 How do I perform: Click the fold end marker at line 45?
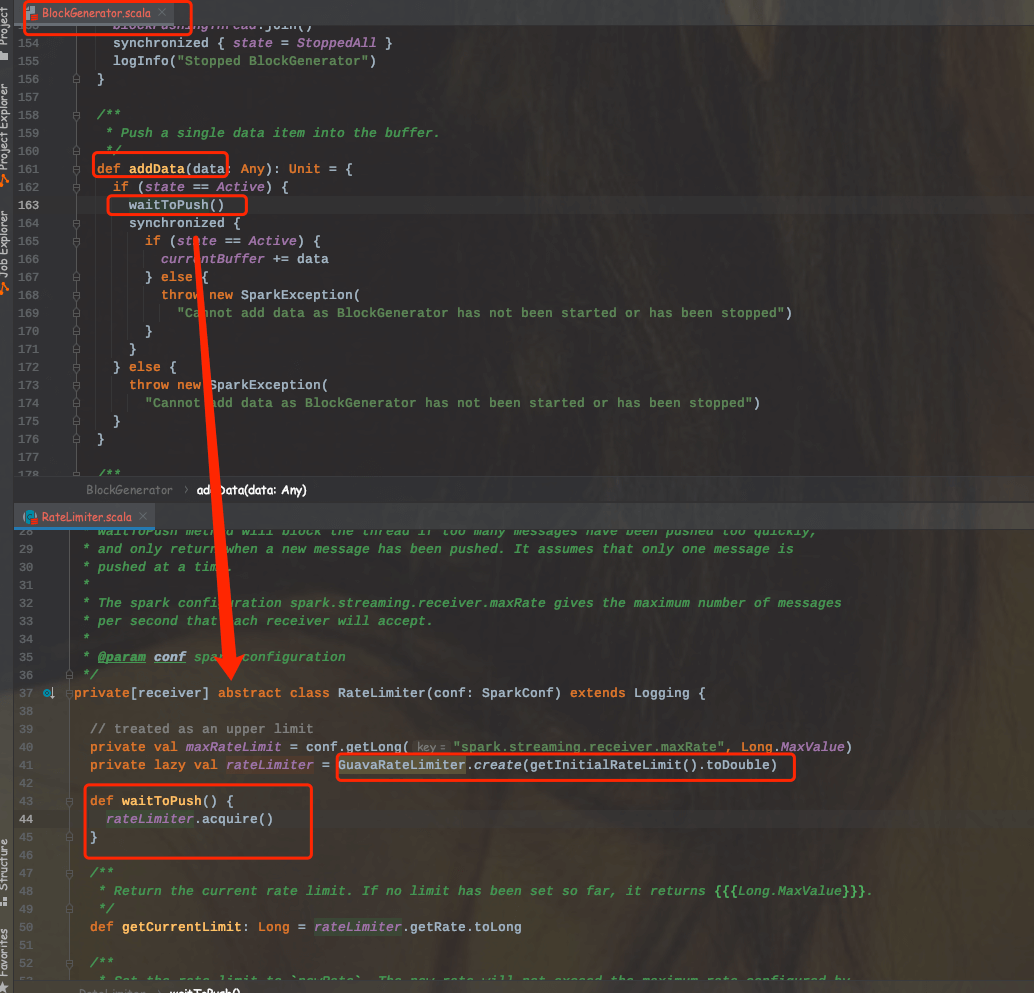coord(69,837)
